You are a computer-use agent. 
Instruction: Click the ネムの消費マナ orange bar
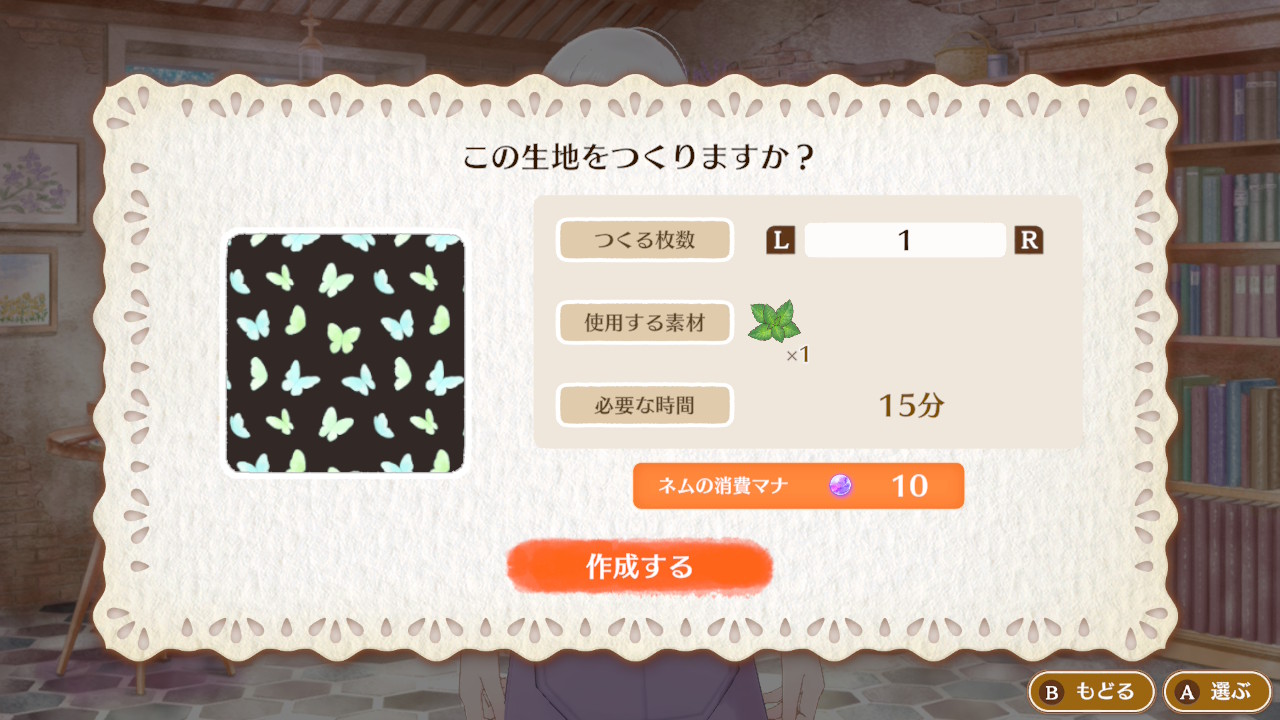point(798,486)
